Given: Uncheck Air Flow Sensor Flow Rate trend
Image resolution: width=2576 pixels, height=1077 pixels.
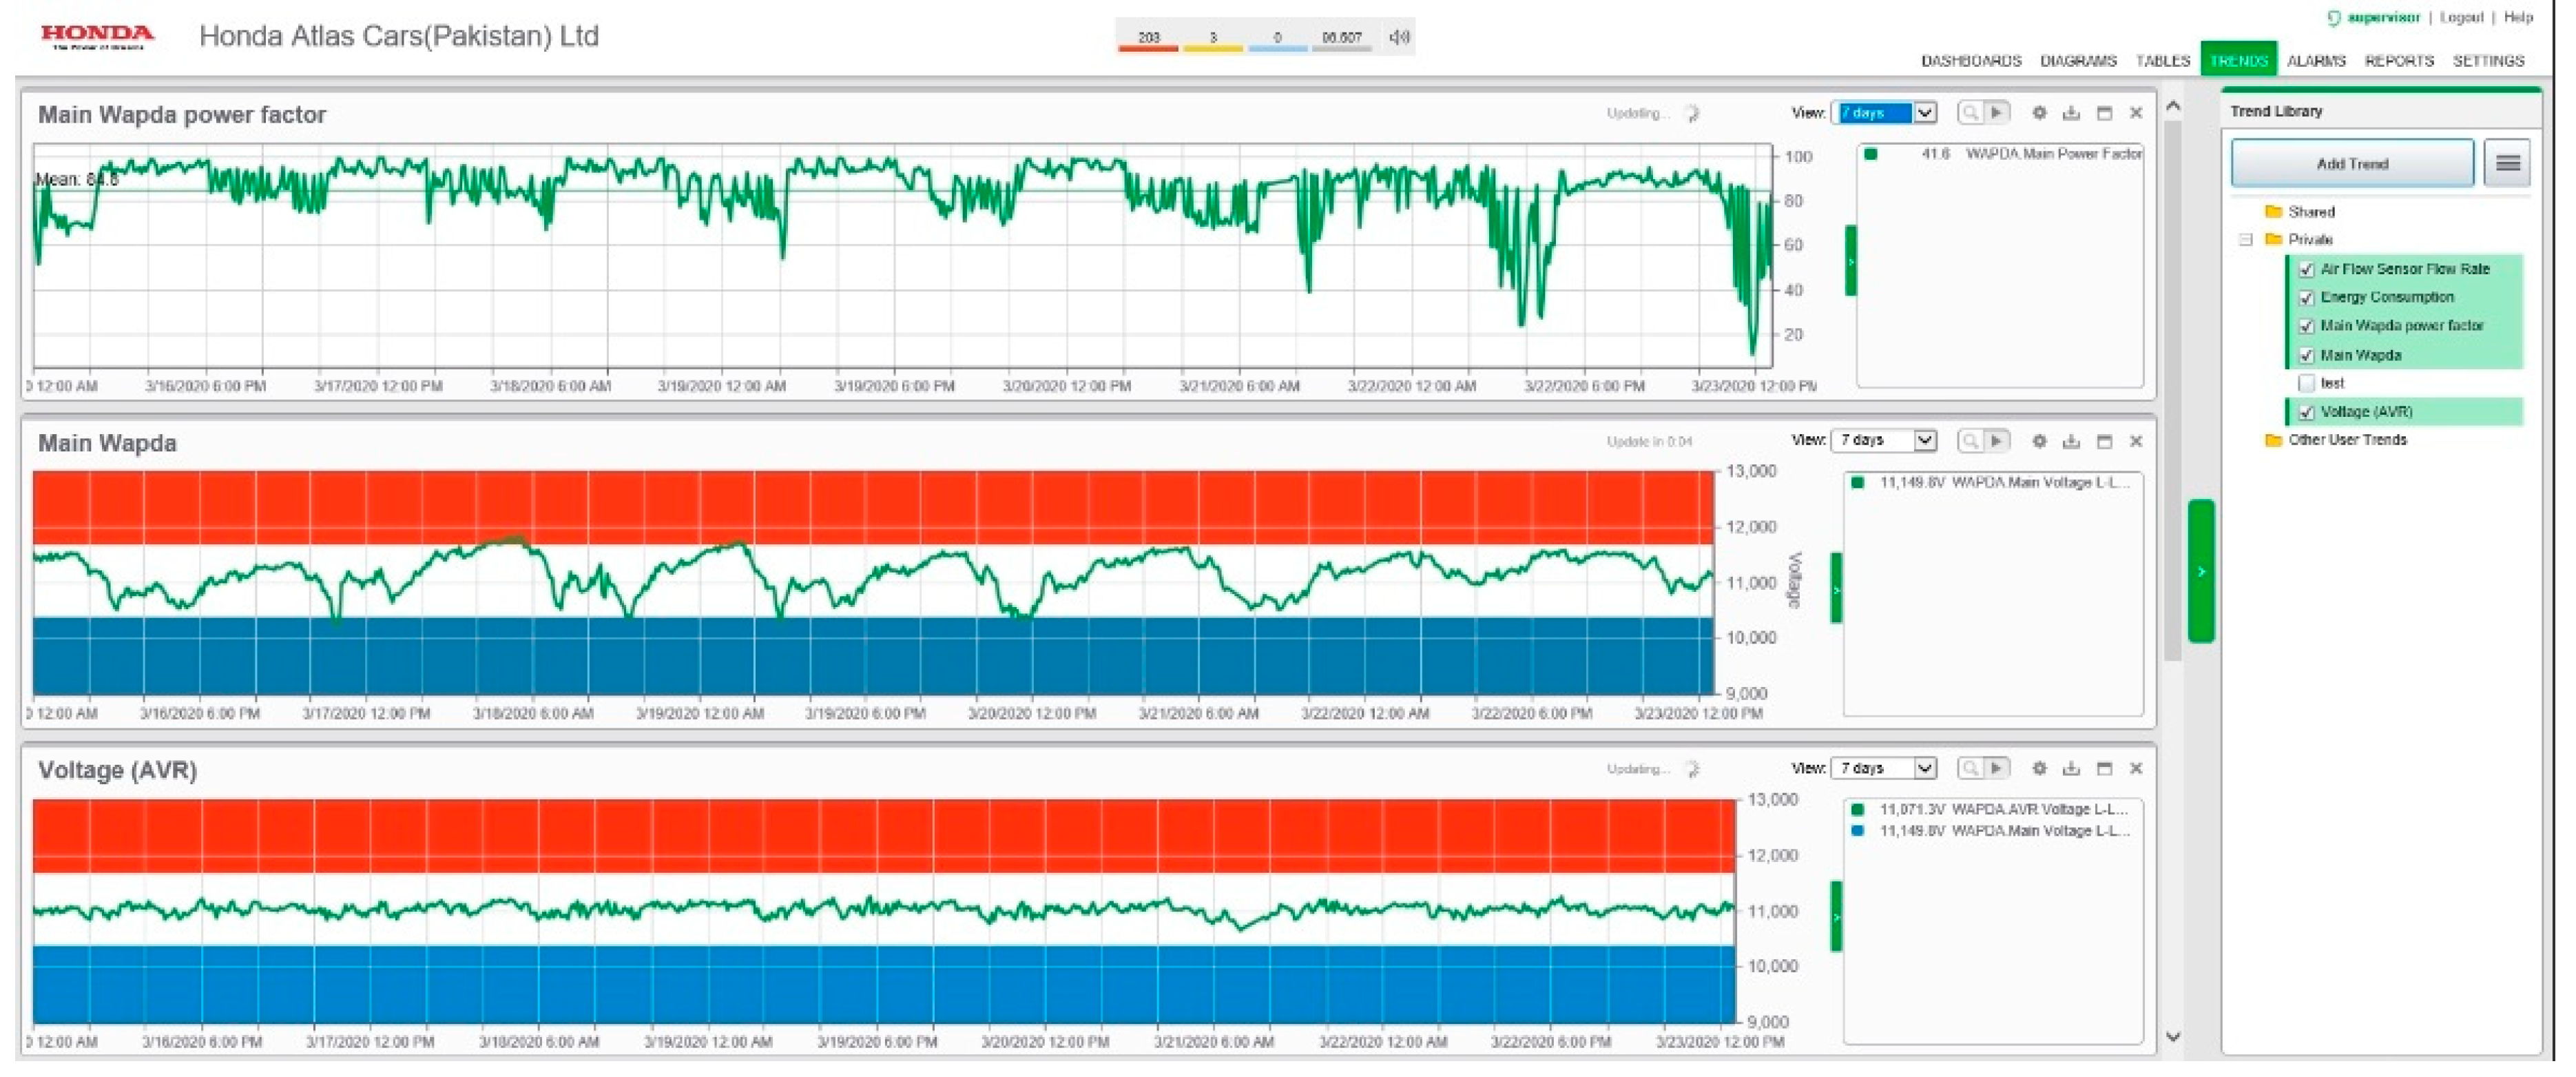Looking at the screenshot, I should click(2306, 269).
